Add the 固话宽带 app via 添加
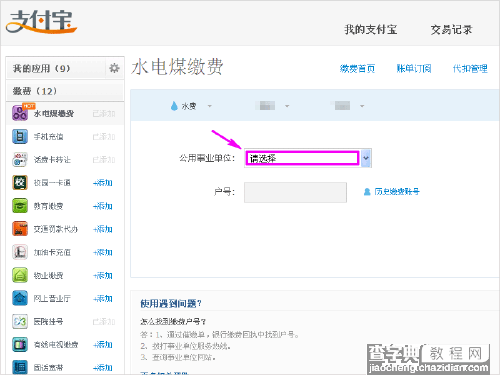Screen dimensions: 500x375 click(103, 368)
